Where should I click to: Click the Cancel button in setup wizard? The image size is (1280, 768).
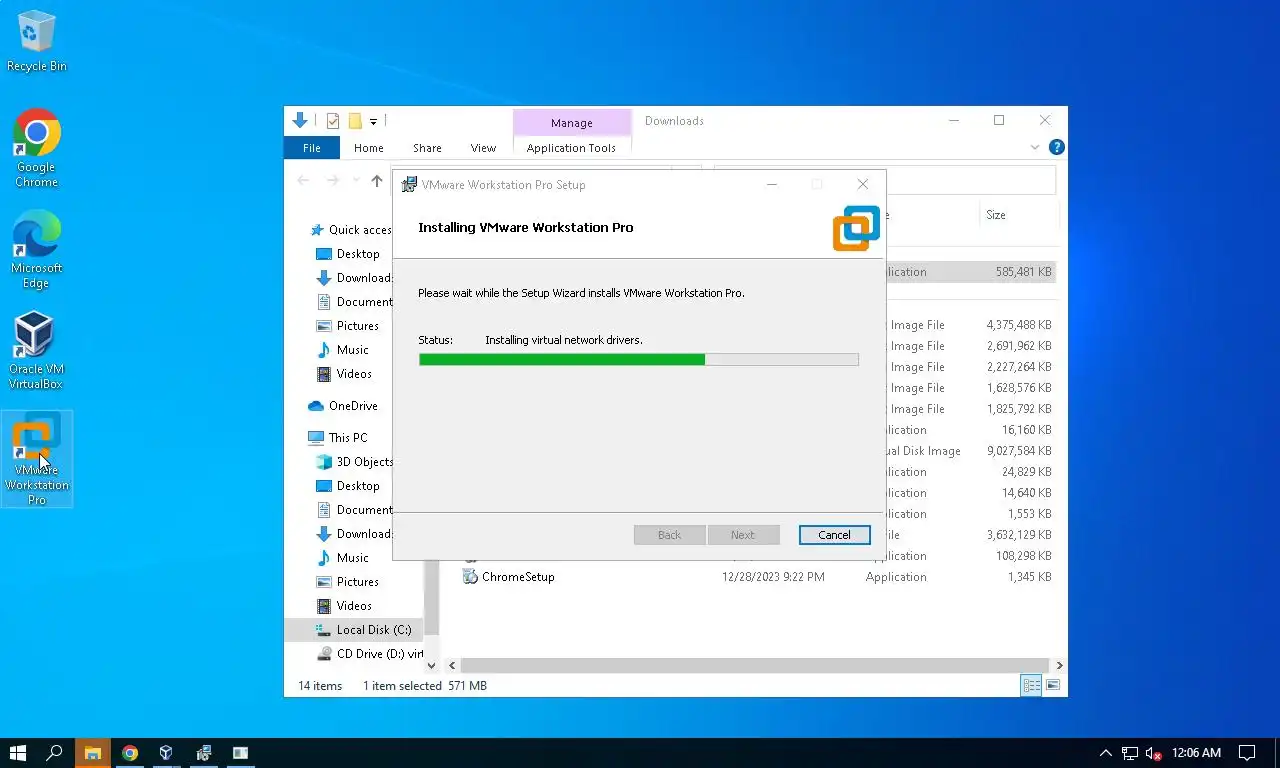tap(834, 535)
